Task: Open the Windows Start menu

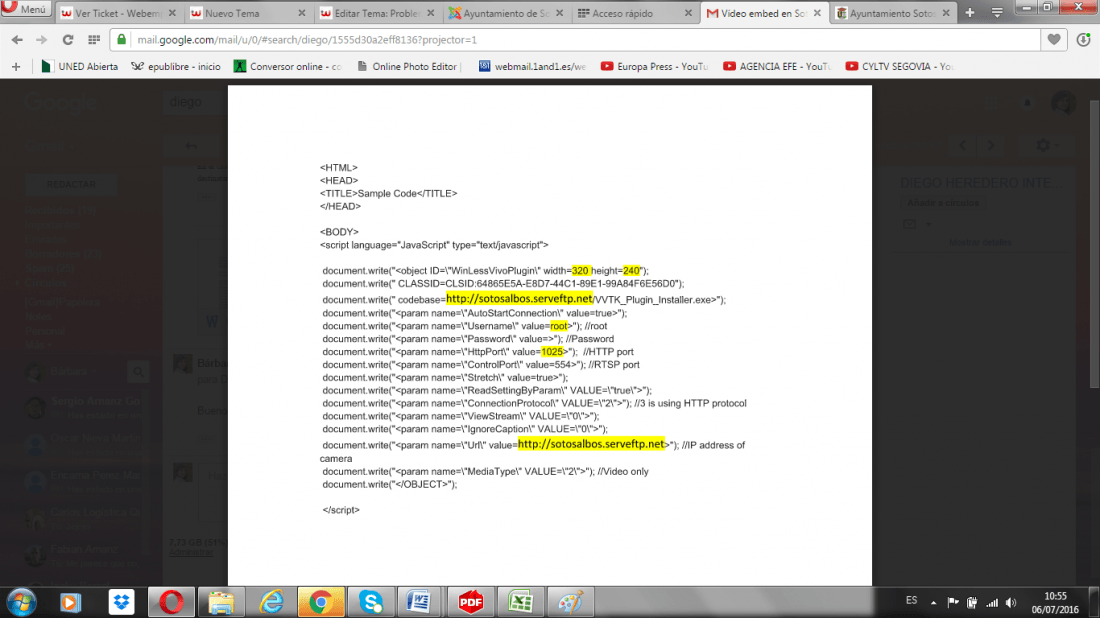Action: pos(21,603)
